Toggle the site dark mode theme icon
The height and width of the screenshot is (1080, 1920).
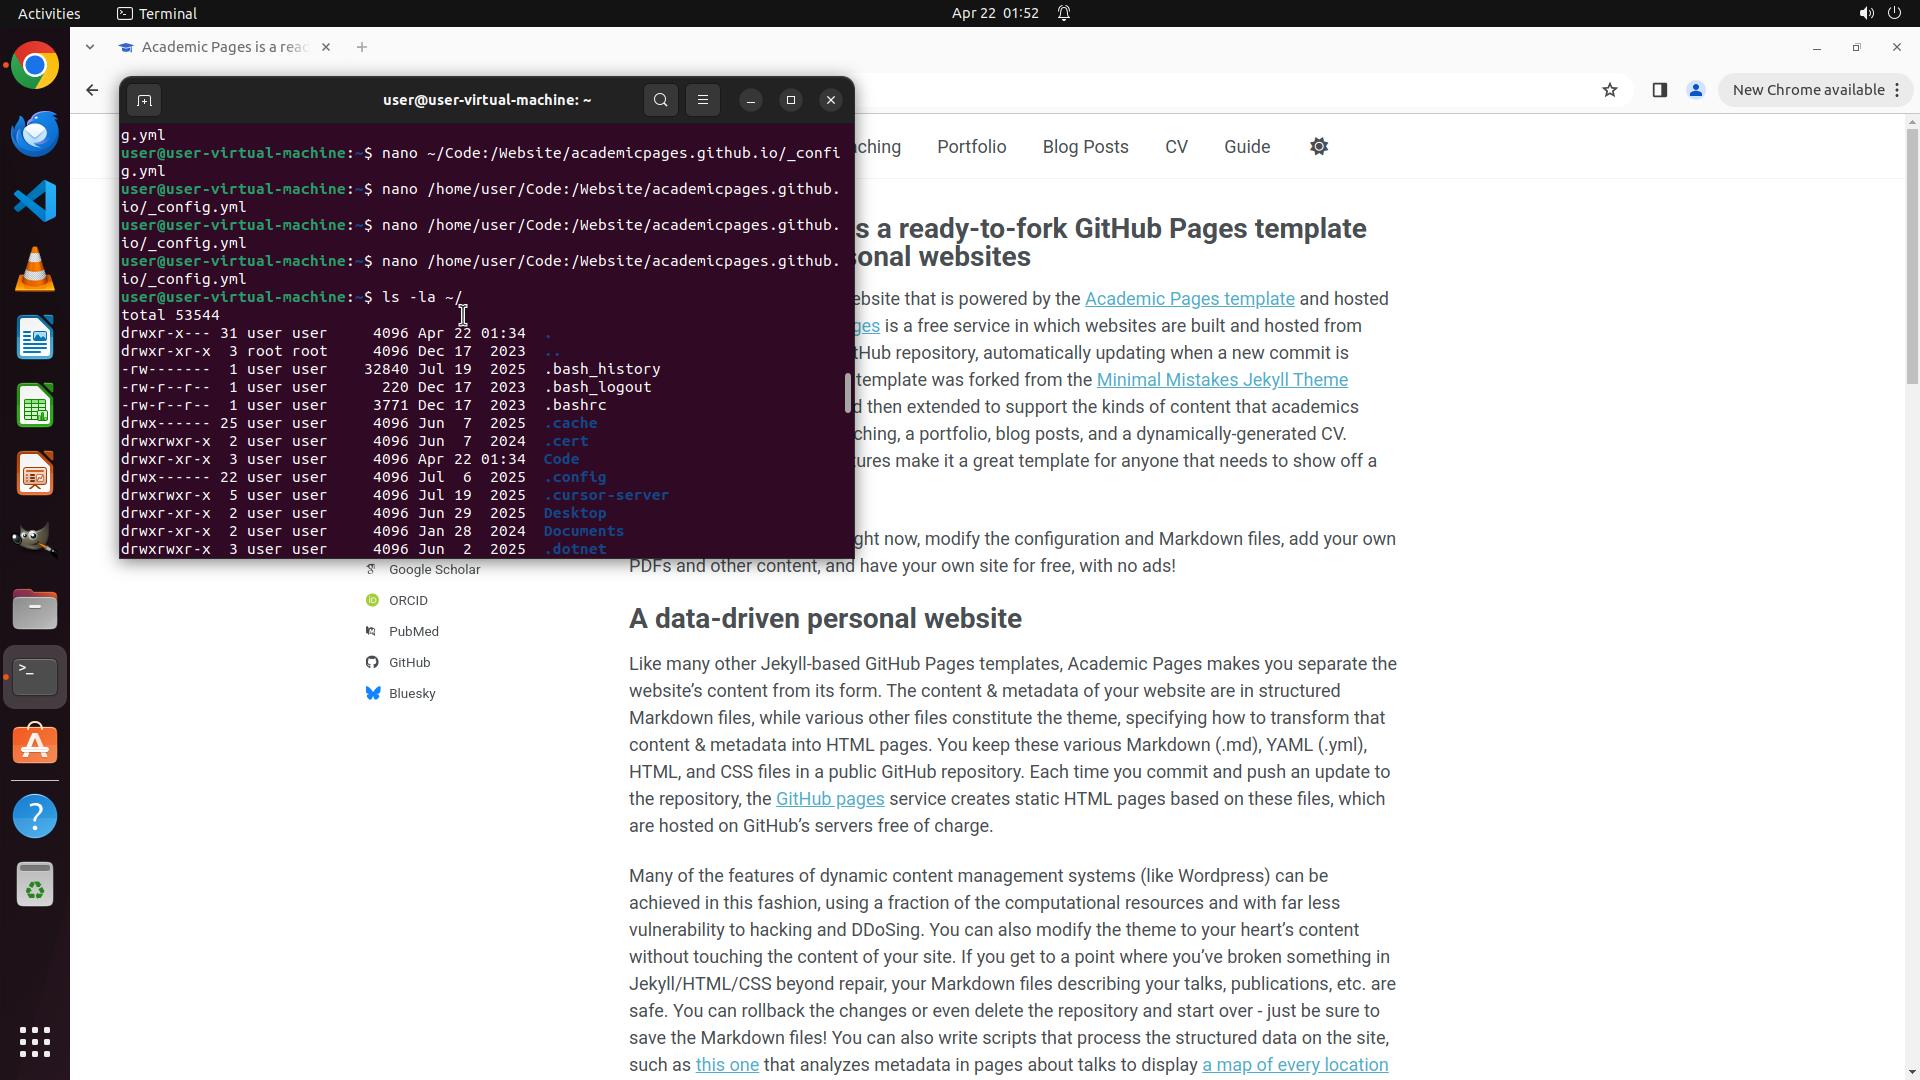[1319, 147]
